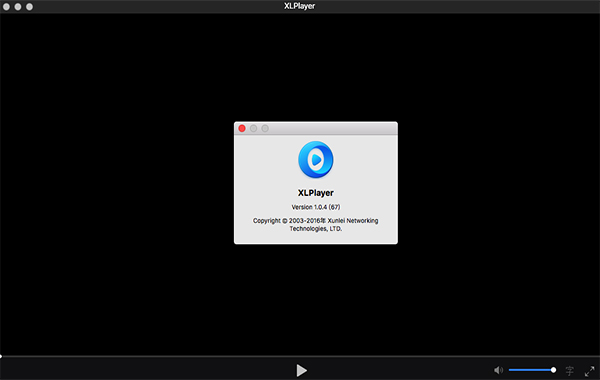
Task: Click the XLPlayer logo in the About dialog
Action: (x=316, y=160)
